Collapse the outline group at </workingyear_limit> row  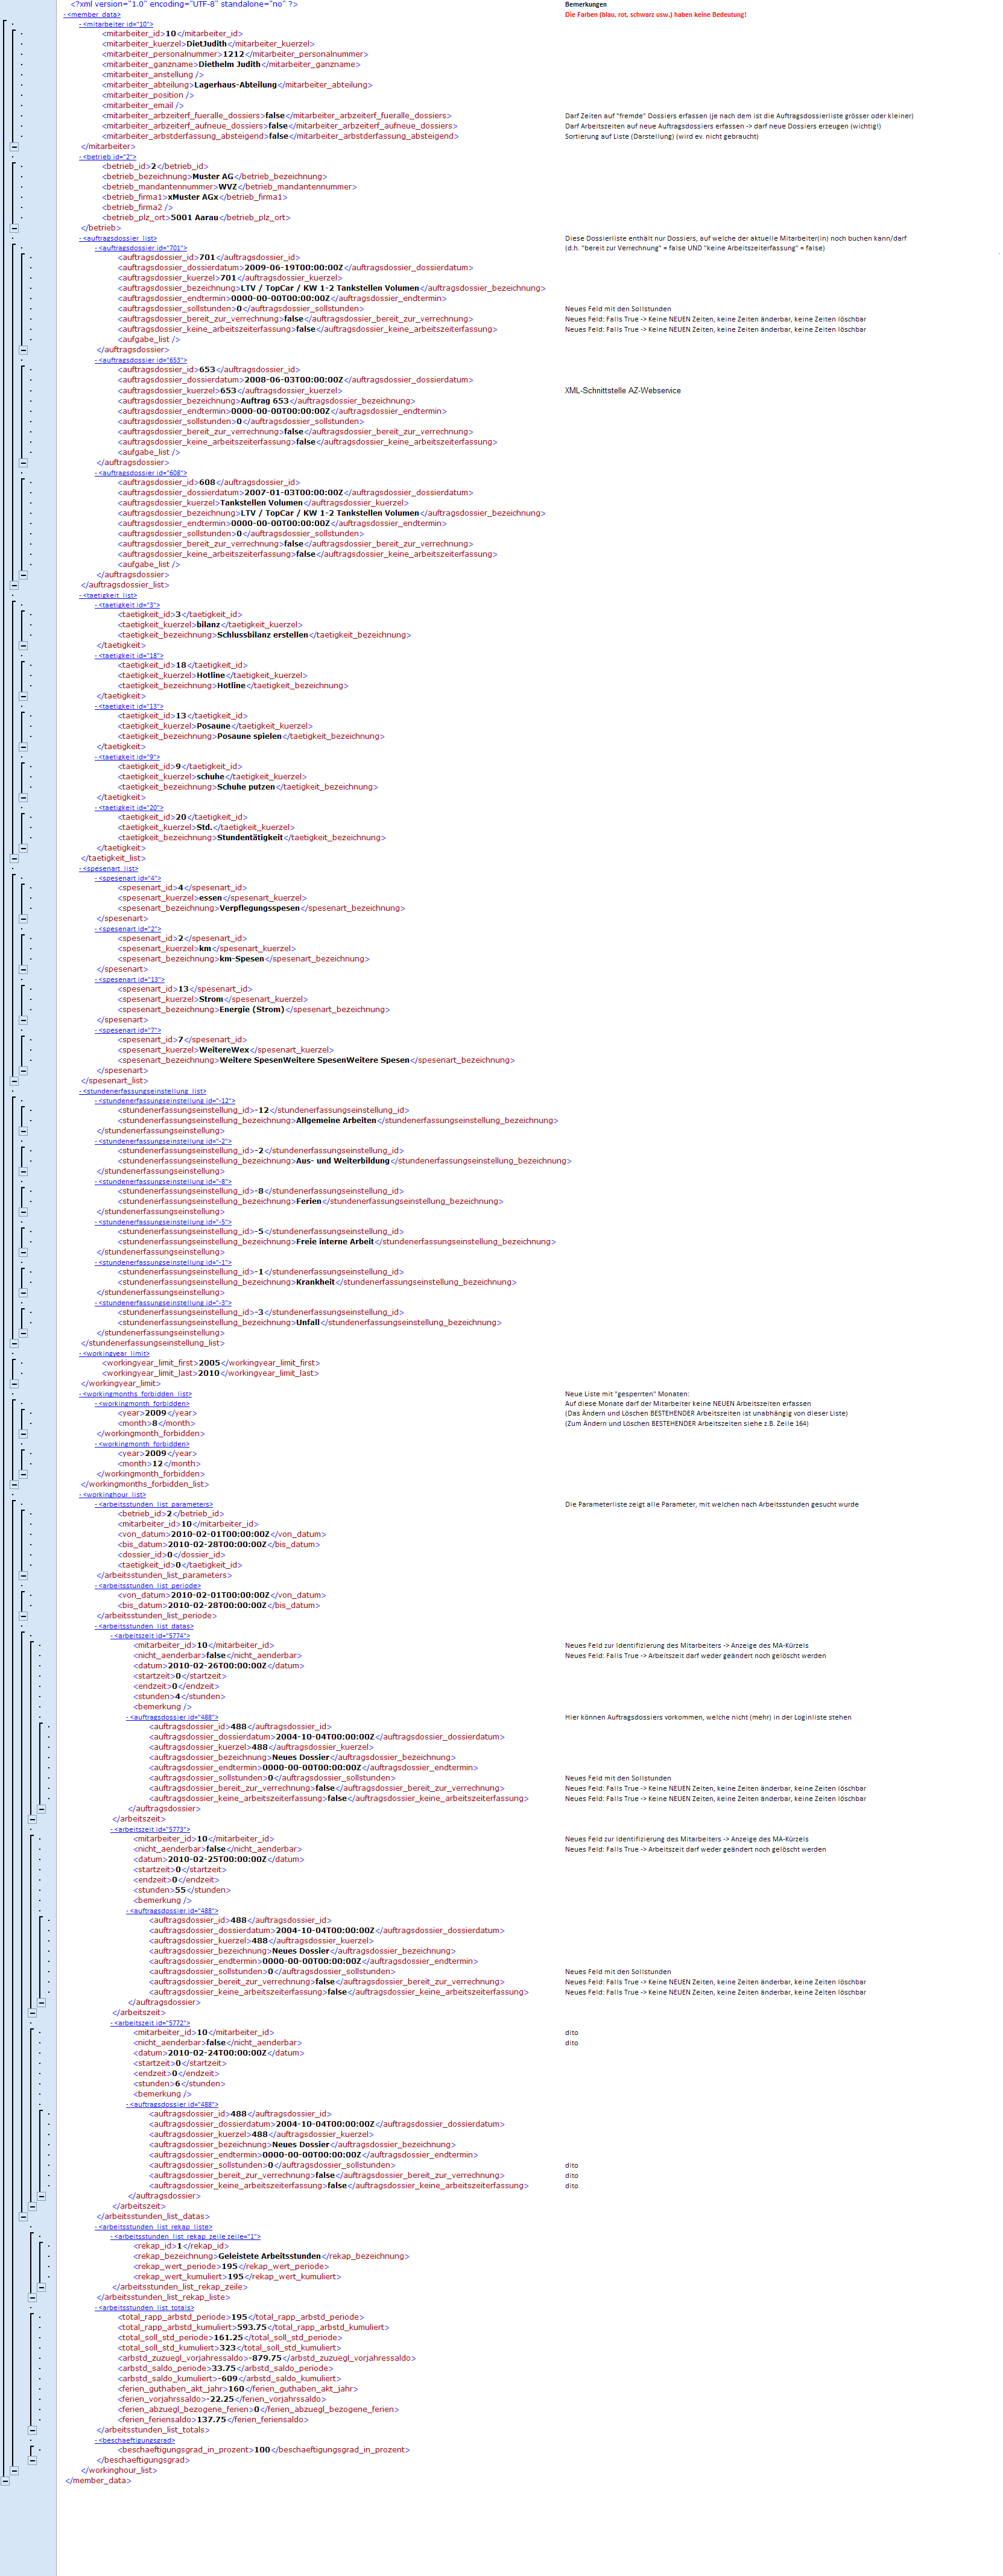pos(14,1384)
